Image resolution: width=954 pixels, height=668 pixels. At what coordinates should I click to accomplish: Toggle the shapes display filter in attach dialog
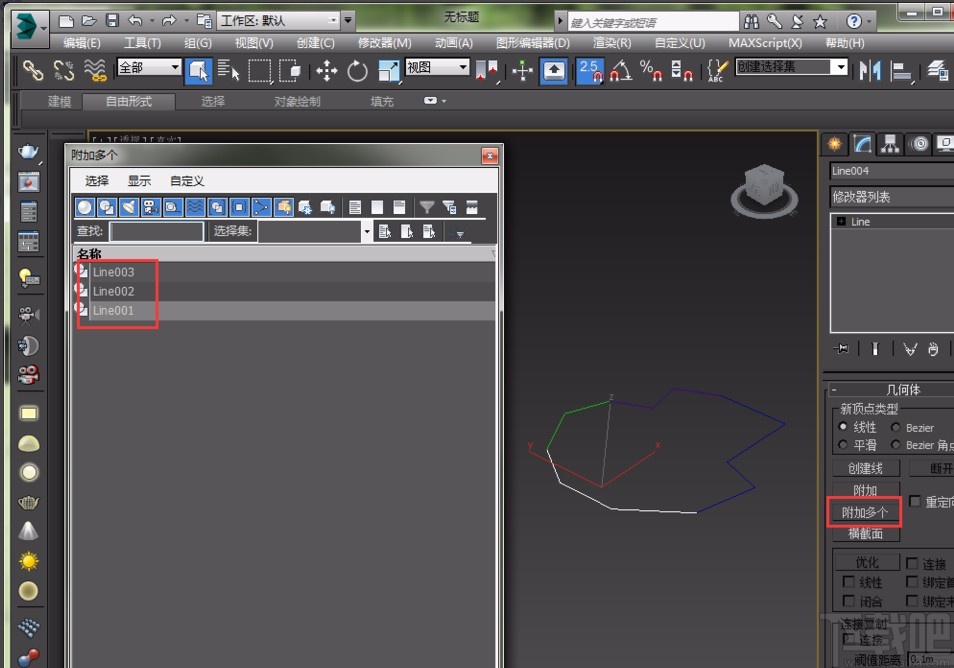pos(105,207)
